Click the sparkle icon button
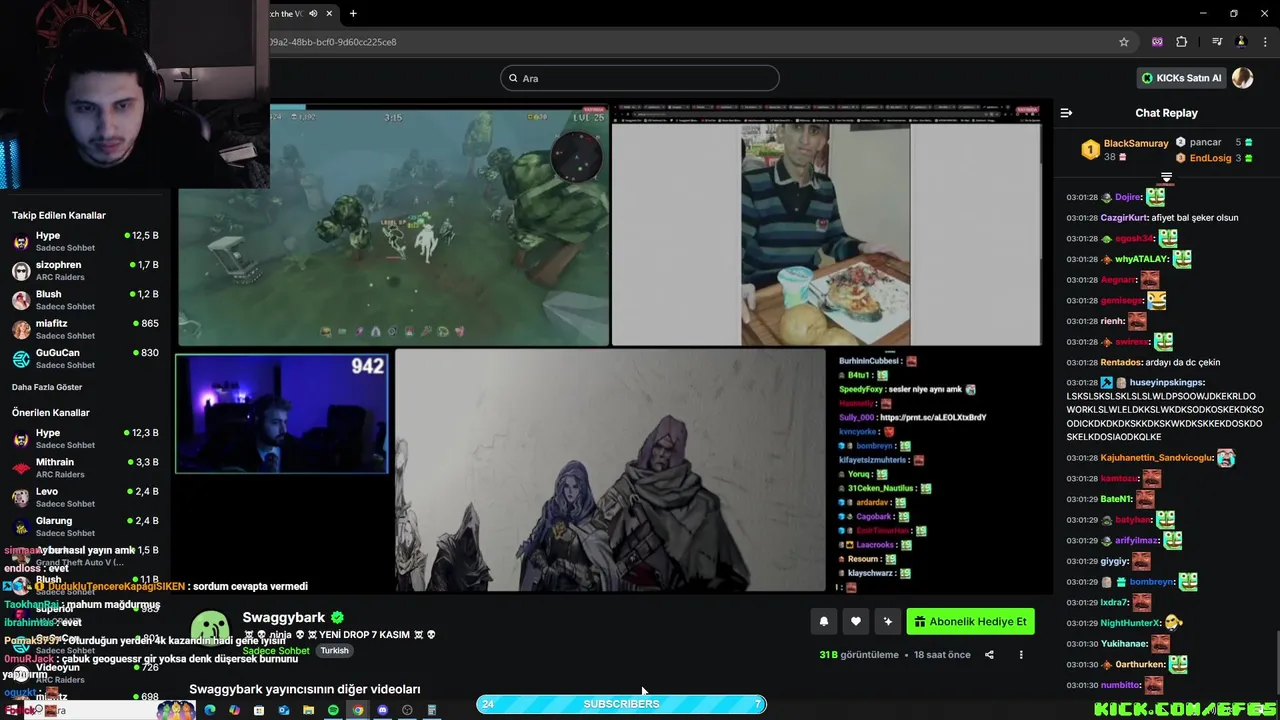Image resolution: width=1280 pixels, height=720 pixels. coord(887,622)
